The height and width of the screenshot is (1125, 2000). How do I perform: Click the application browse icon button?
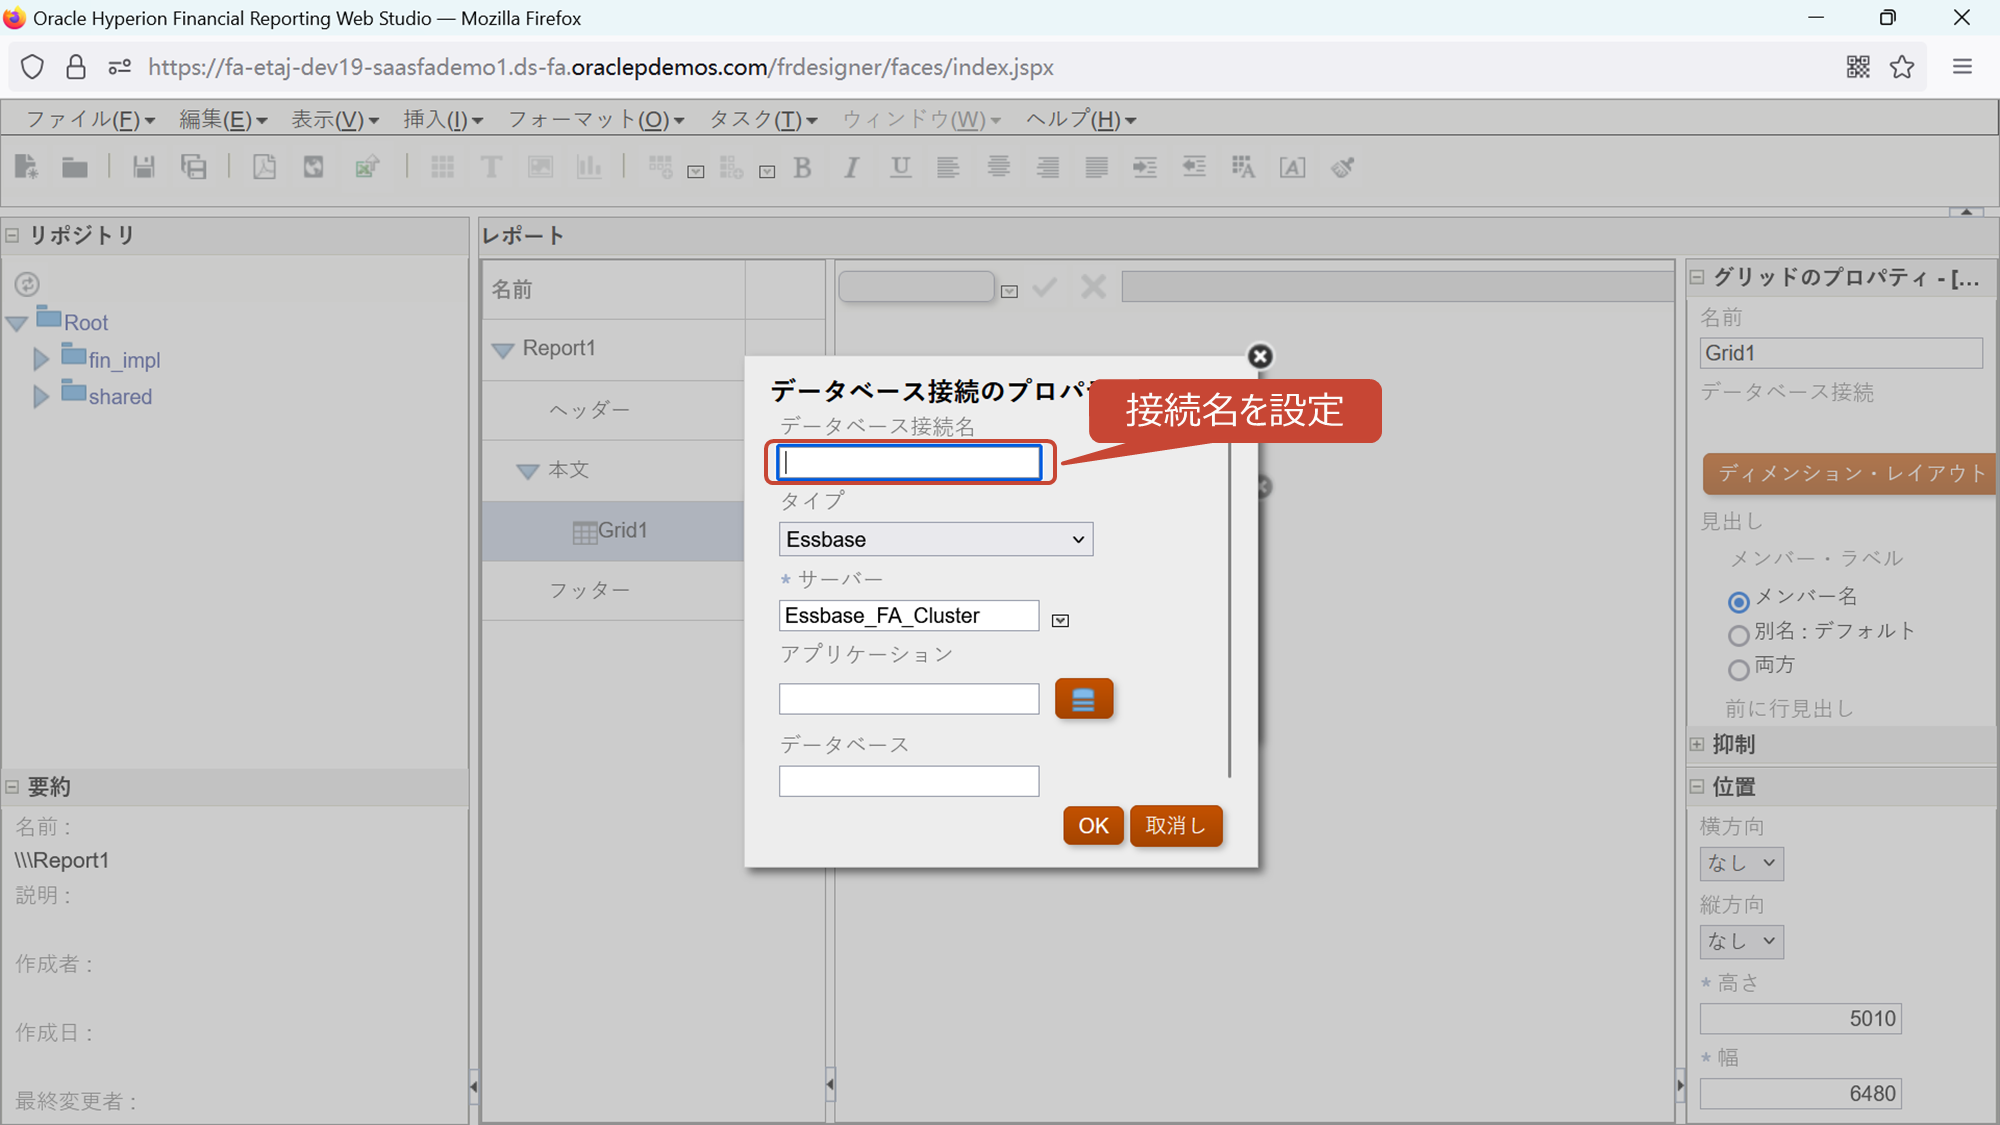click(1083, 699)
